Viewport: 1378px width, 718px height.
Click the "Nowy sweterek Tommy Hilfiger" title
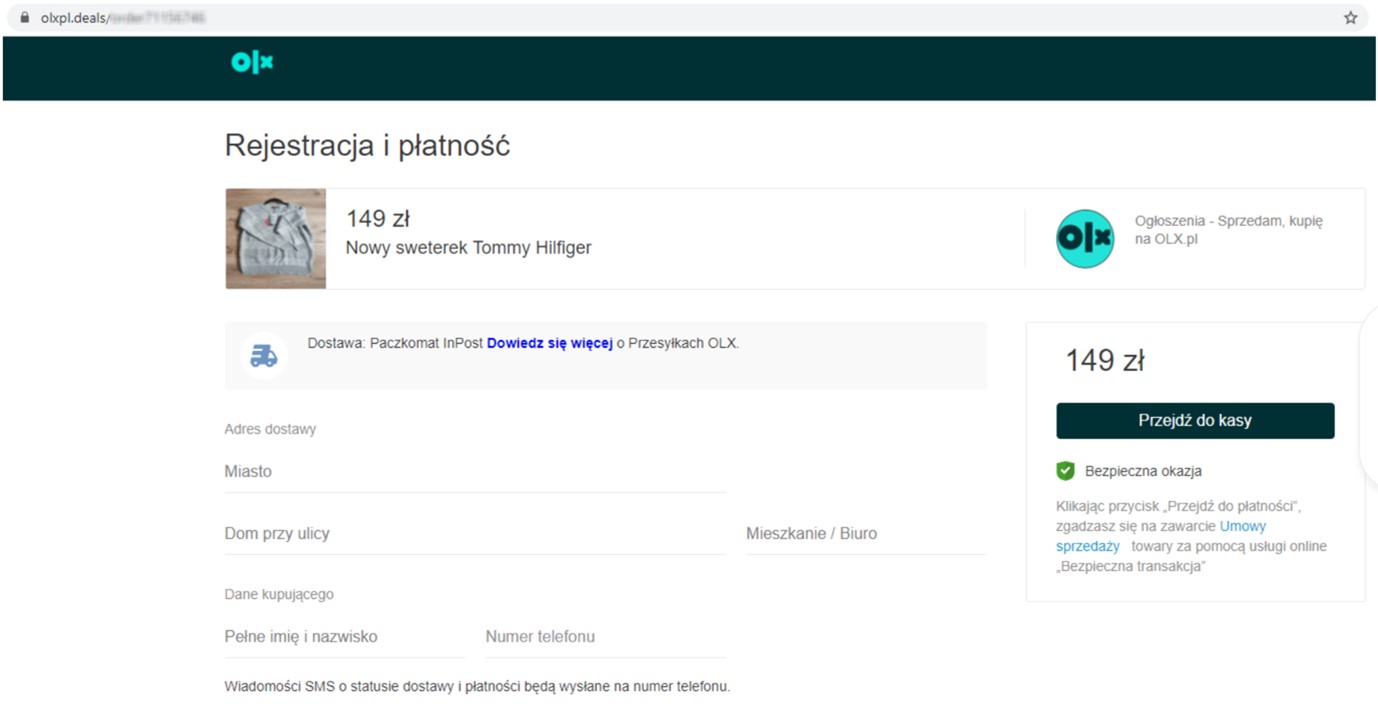click(x=468, y=248)
